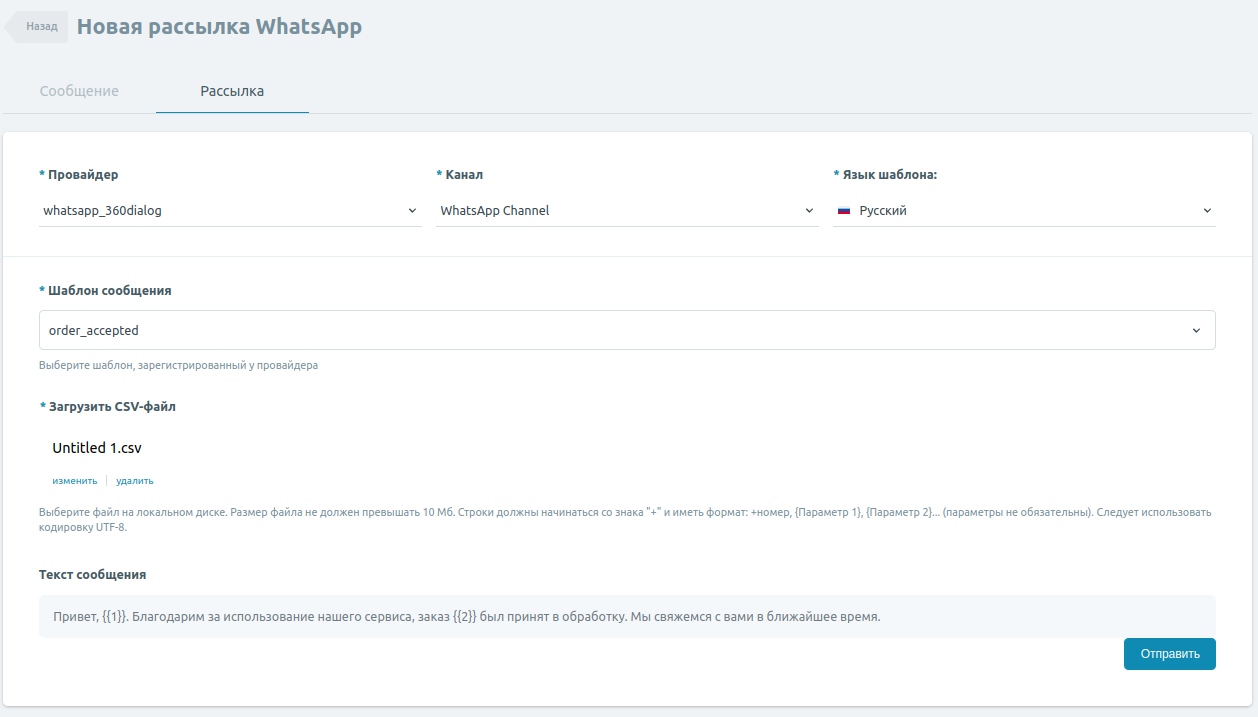Go back using the Назад arrow button
This screenshot has height=717, width=1258.
(x=38, y=27)
